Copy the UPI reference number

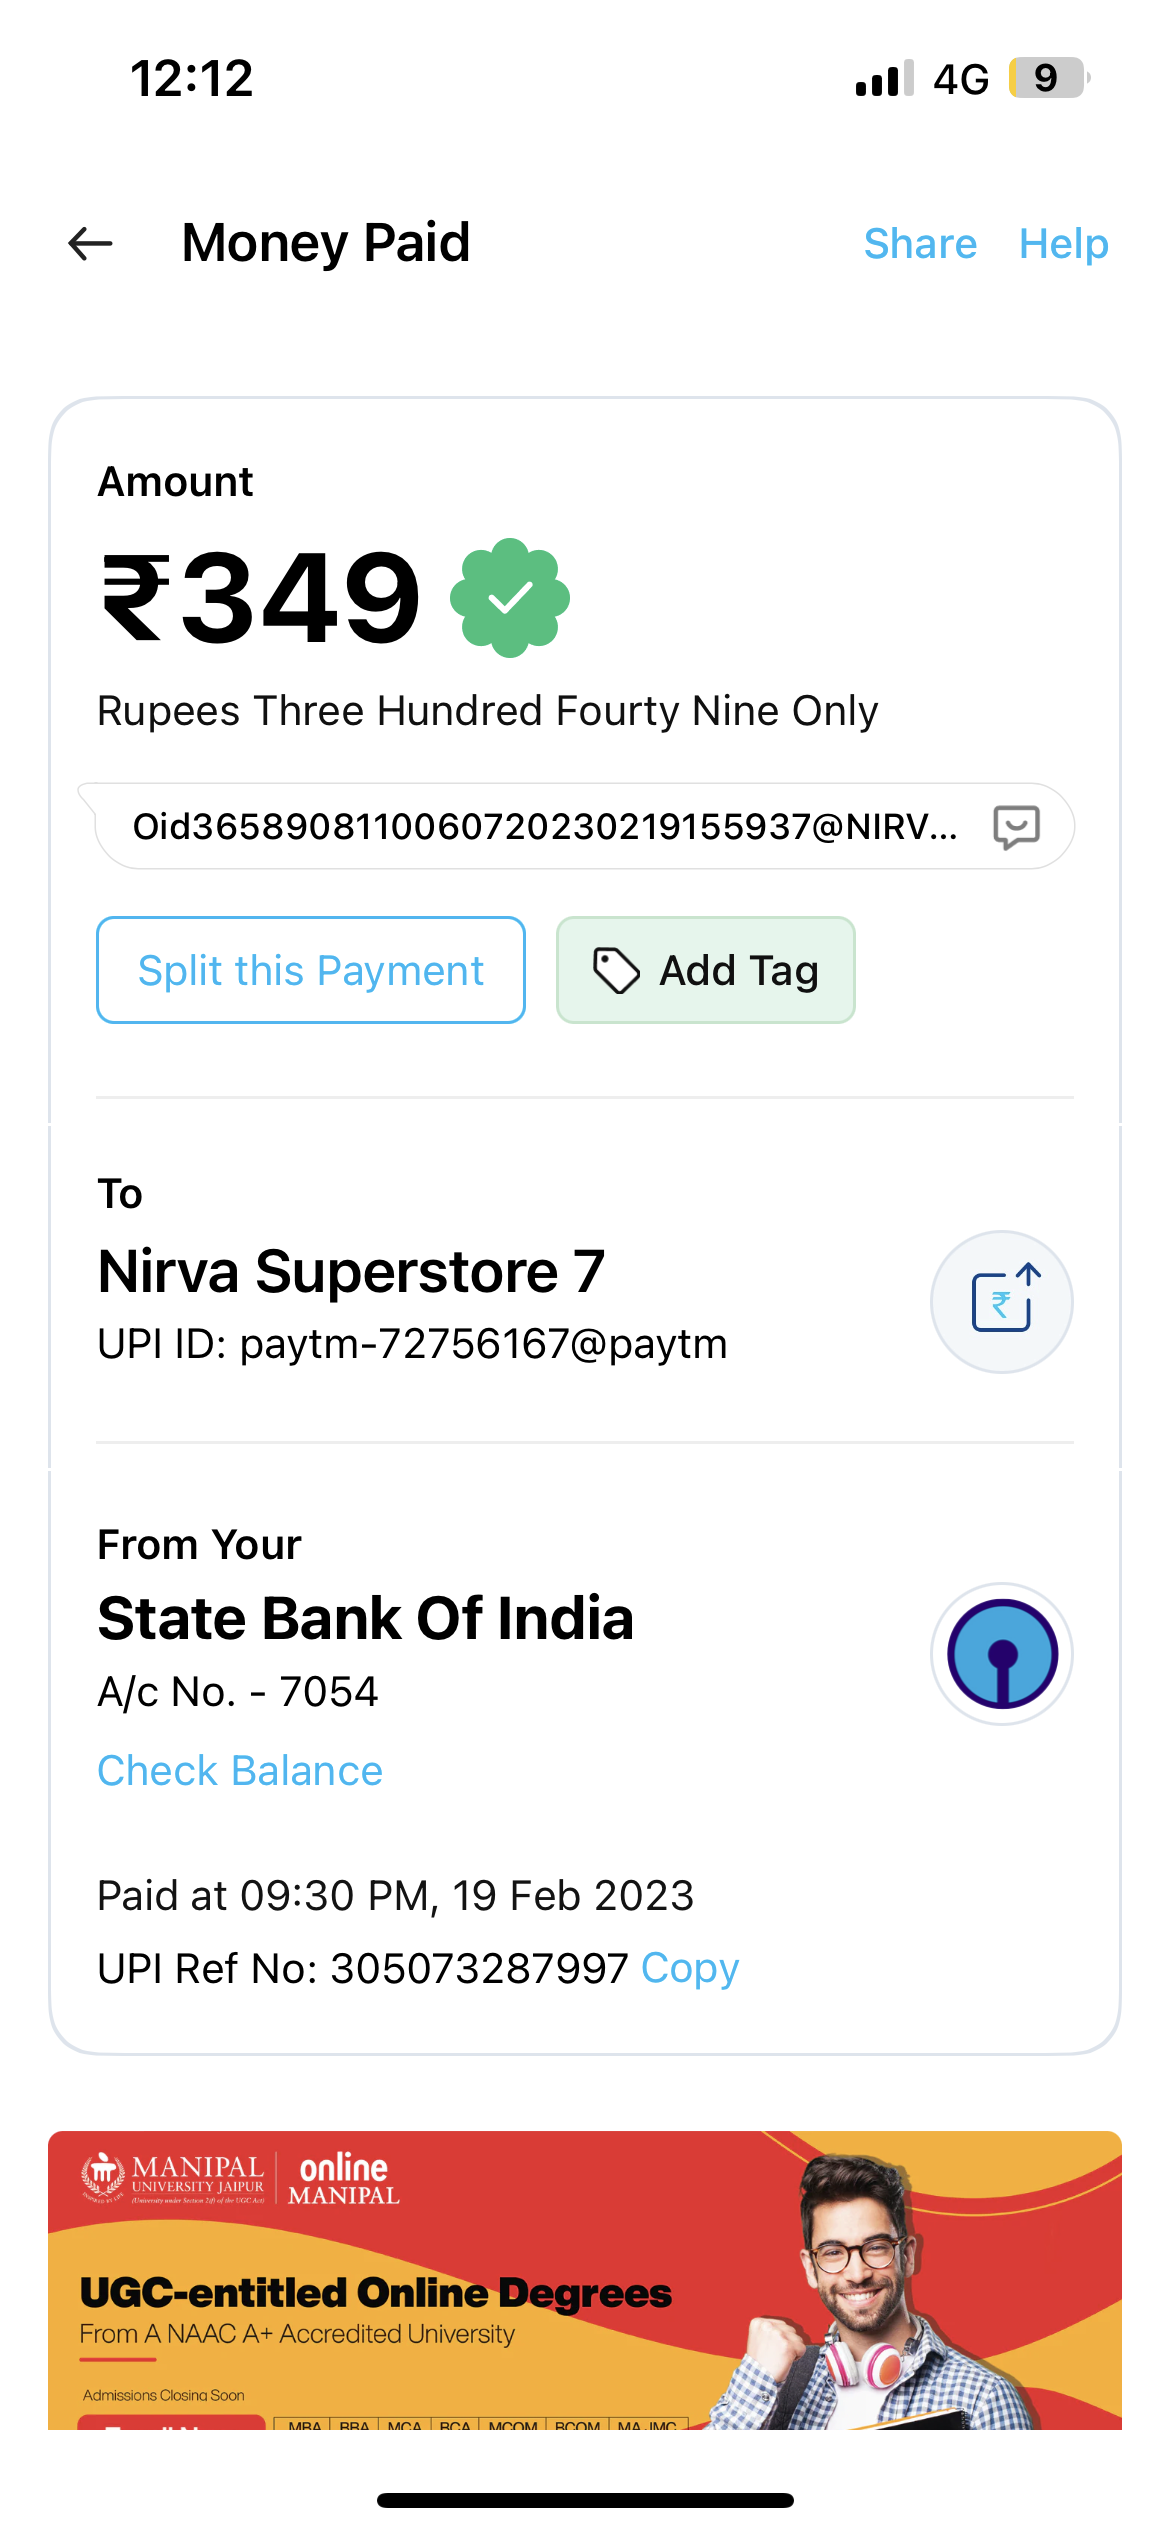690,1968
